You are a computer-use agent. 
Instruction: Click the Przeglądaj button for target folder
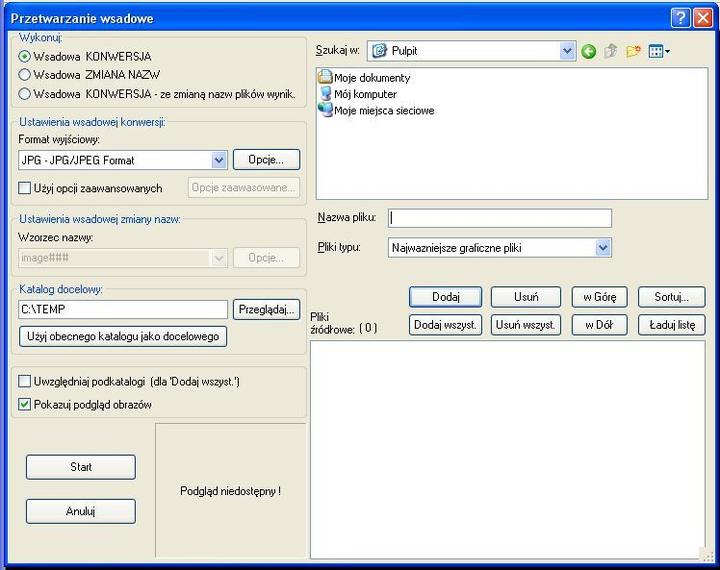point(267,310)
